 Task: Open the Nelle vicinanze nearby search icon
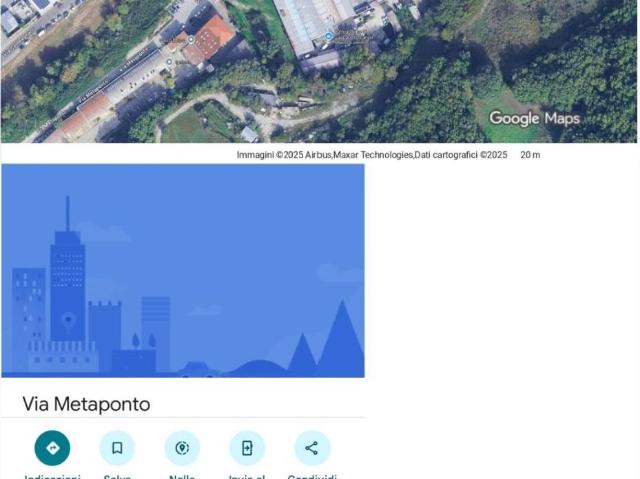(x=182, y=448)
